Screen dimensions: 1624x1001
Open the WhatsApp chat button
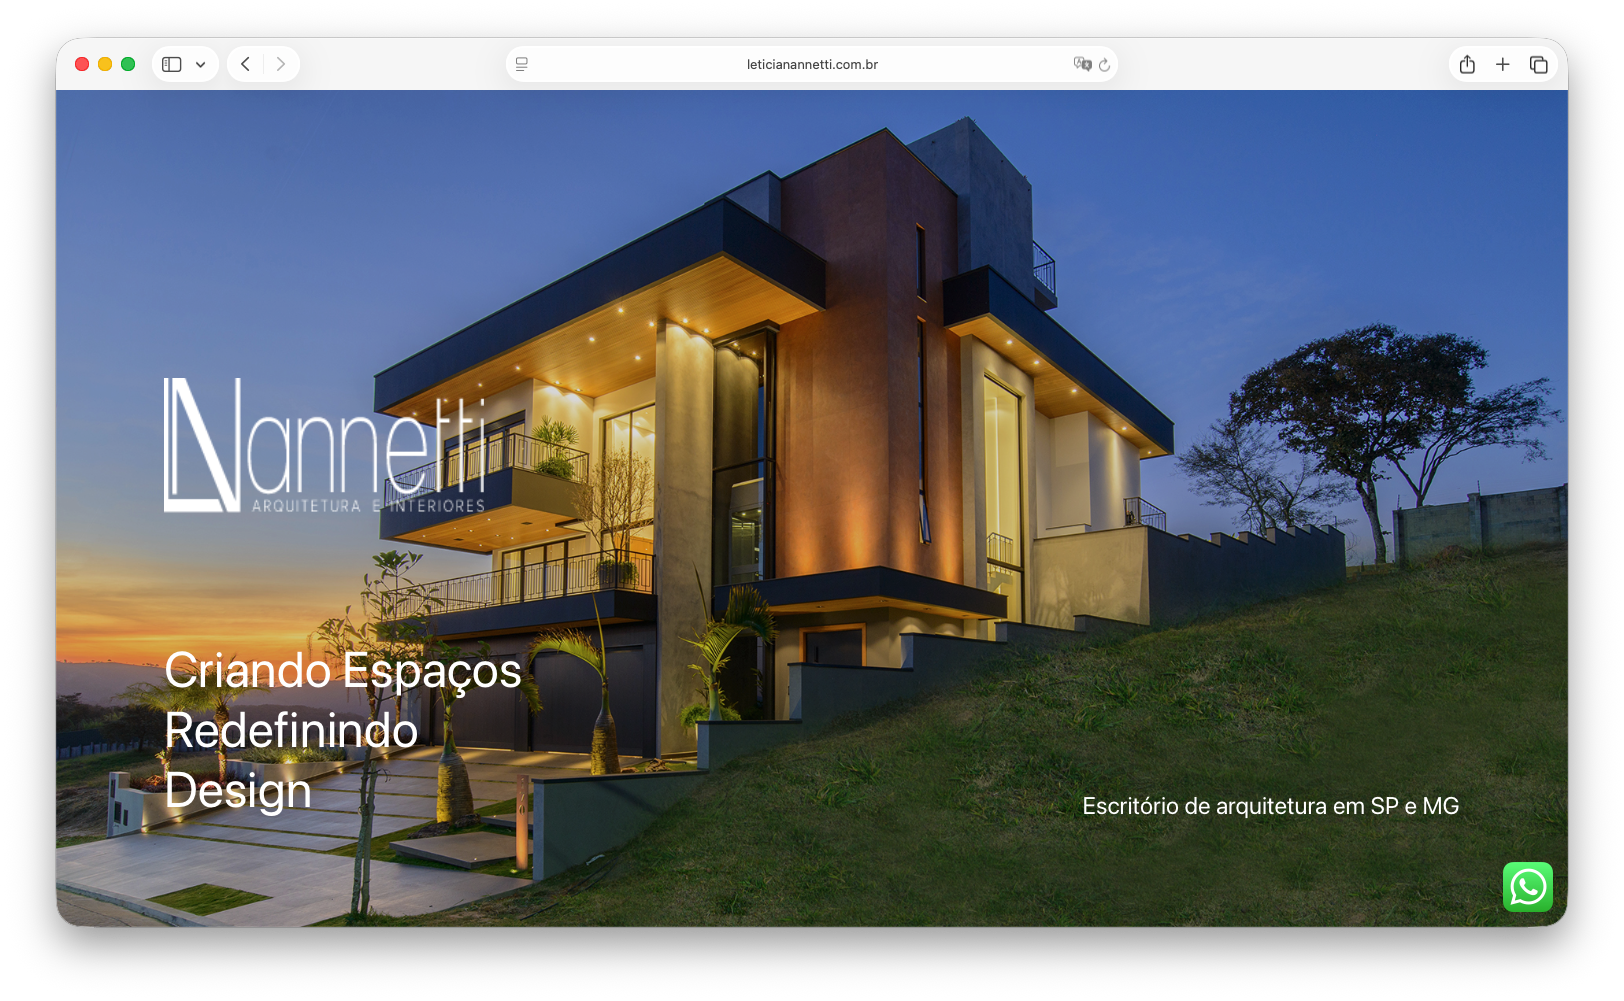pos(1527,887)
